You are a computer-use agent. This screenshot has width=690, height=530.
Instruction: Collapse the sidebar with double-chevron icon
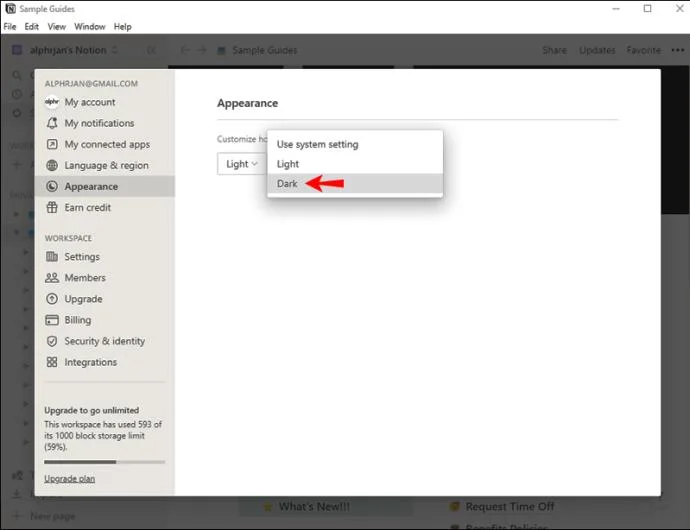151,50
